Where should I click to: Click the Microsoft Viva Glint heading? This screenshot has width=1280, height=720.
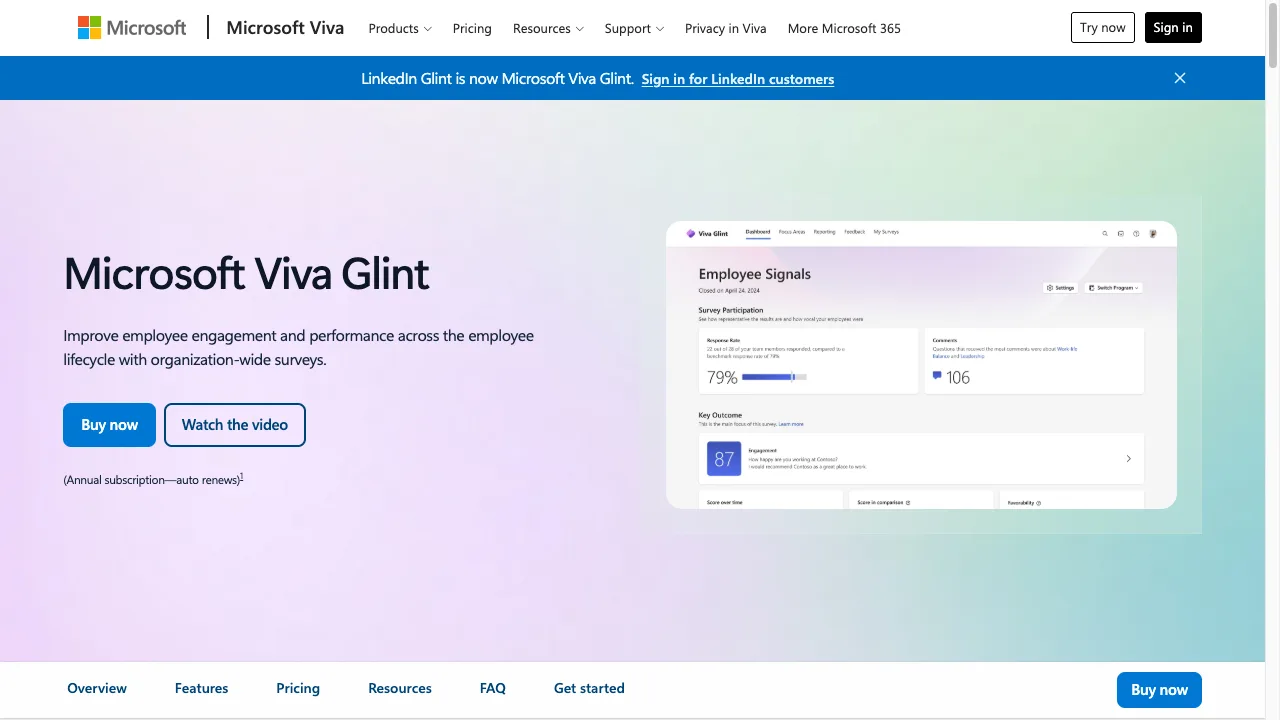click(x=246, y=274)
